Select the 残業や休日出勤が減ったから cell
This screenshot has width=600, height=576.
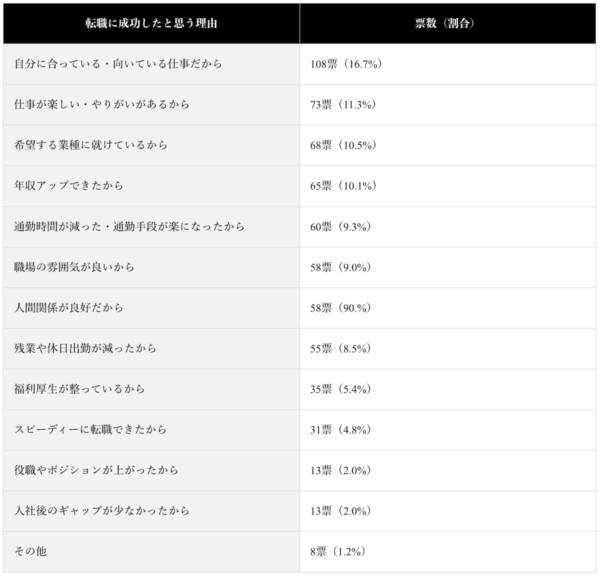[152, 348]
